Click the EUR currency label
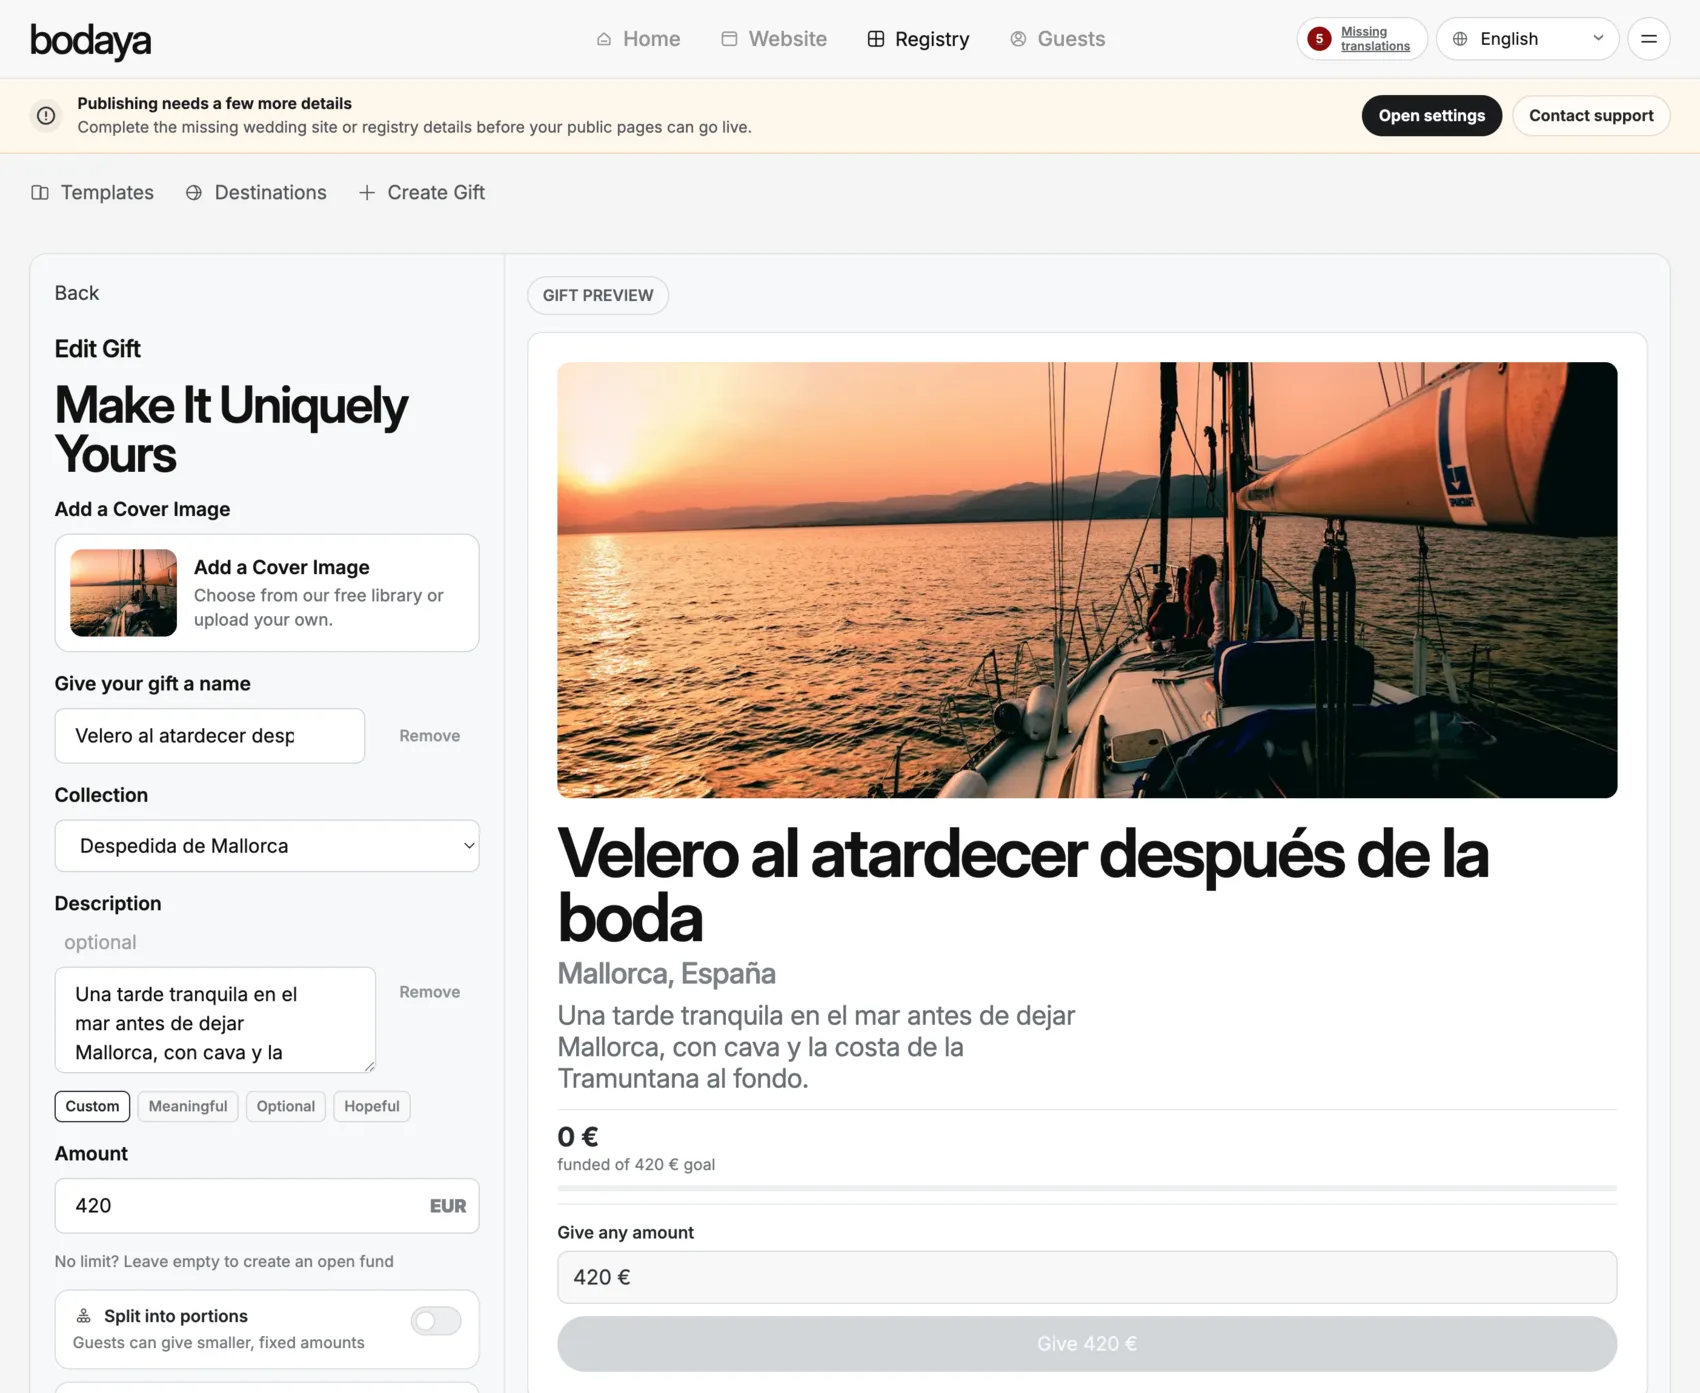 pos(448,1206)
